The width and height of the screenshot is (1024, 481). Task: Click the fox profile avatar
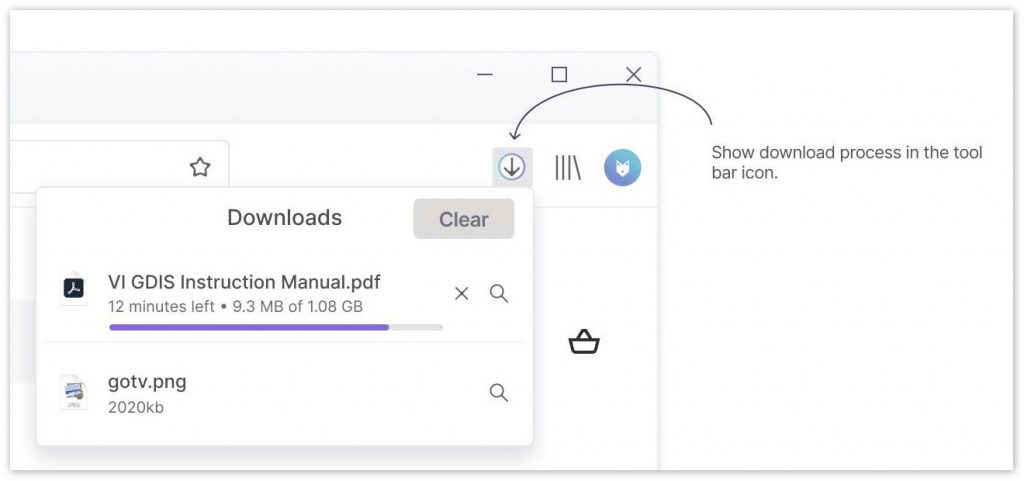click(622, 168)
